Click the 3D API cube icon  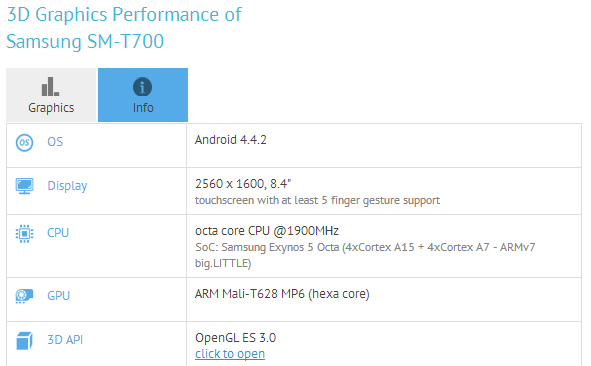point(24,340)
